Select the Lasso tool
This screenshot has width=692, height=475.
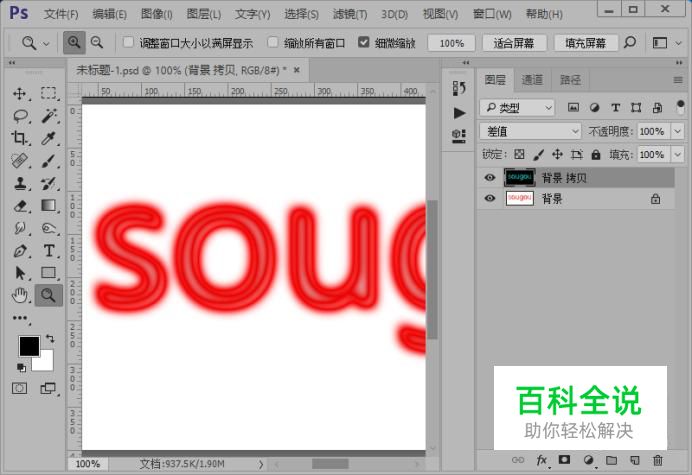tap(20, 116)
